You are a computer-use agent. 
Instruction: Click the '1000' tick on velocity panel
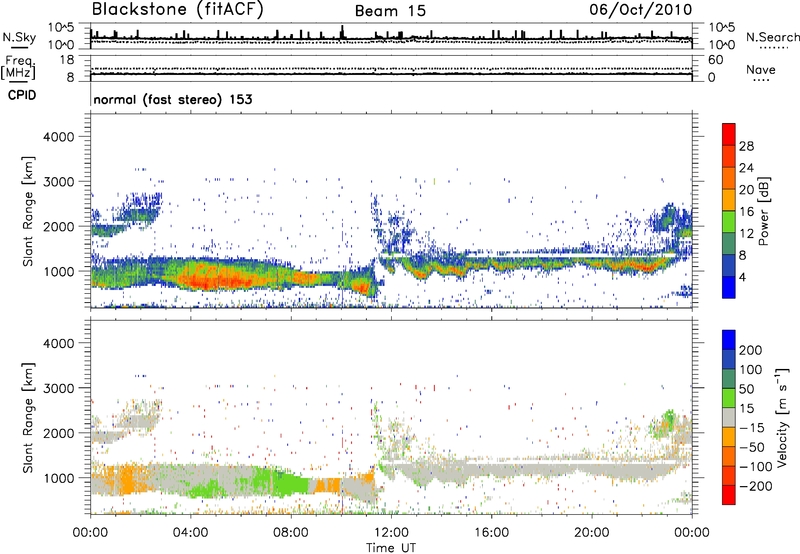(x=58, y=478)
